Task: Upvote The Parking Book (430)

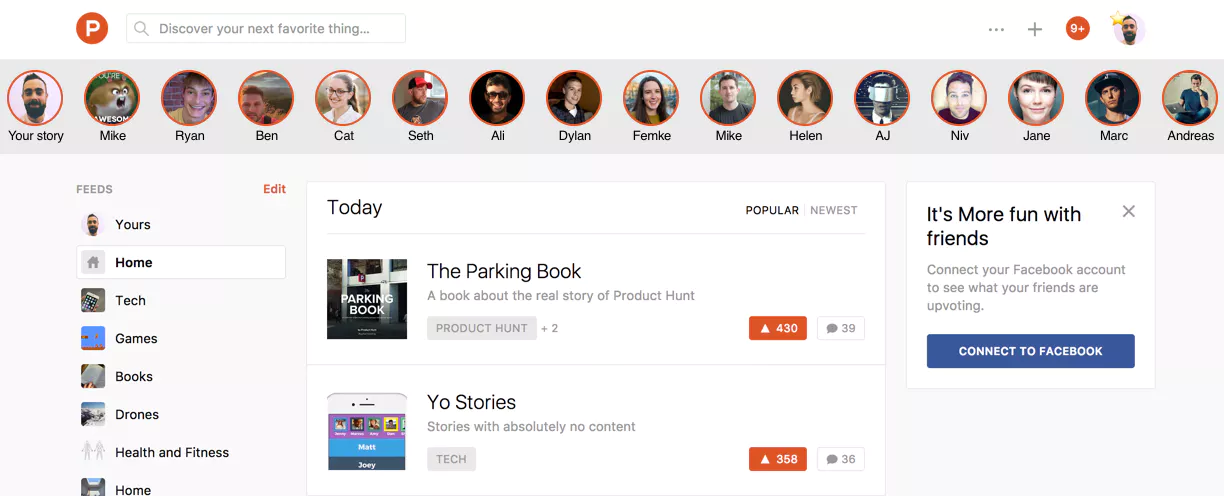Action: 778,328
